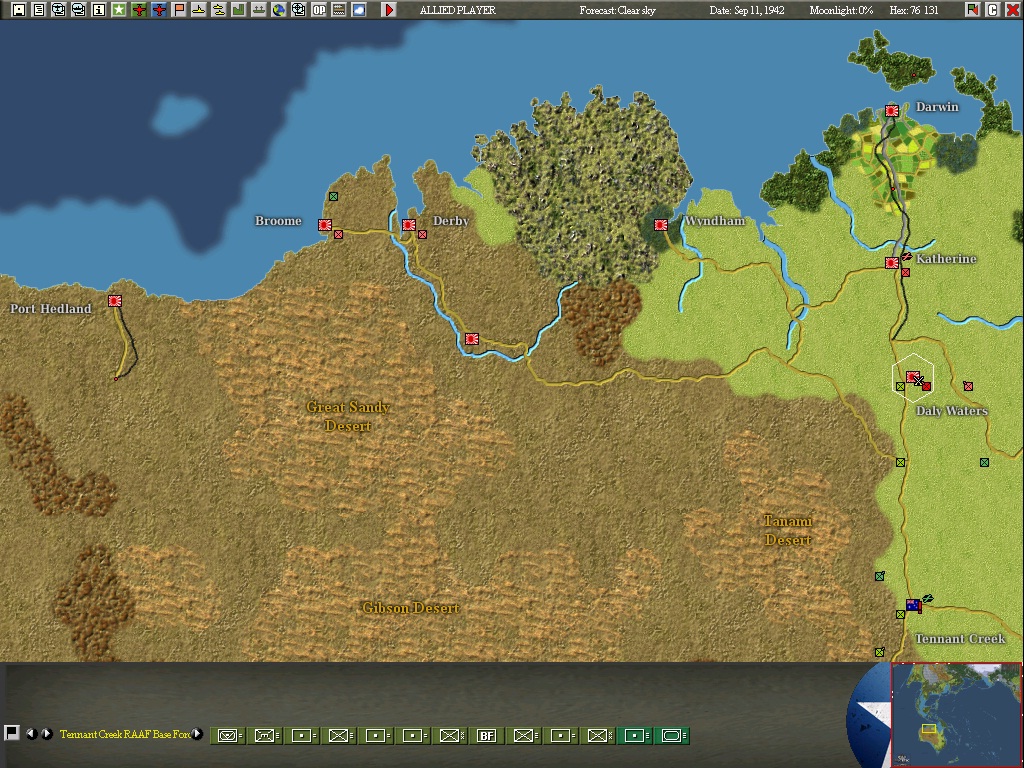
Task: Click the red arrow end turn button
Action: click(x=389, y=10)
